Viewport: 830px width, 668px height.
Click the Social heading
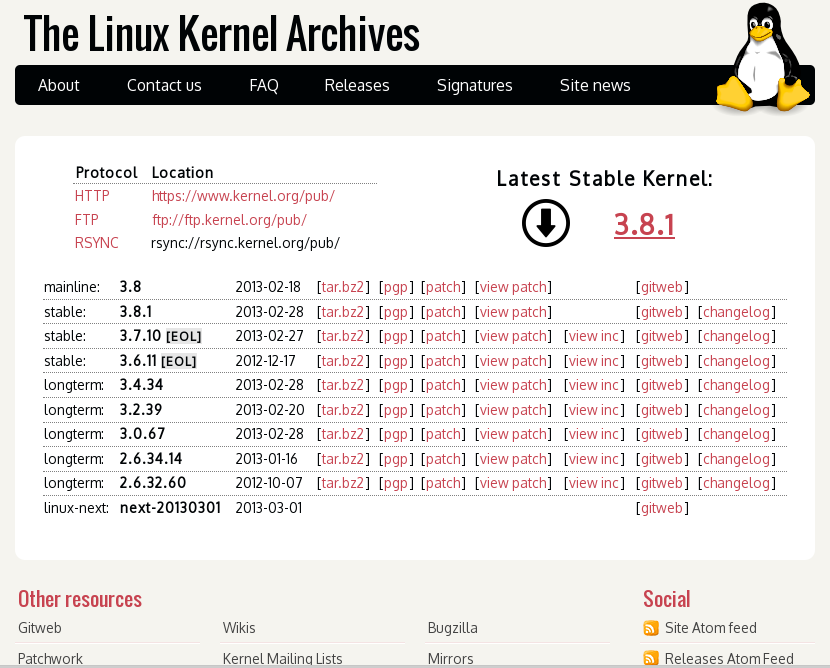(667, 599)
